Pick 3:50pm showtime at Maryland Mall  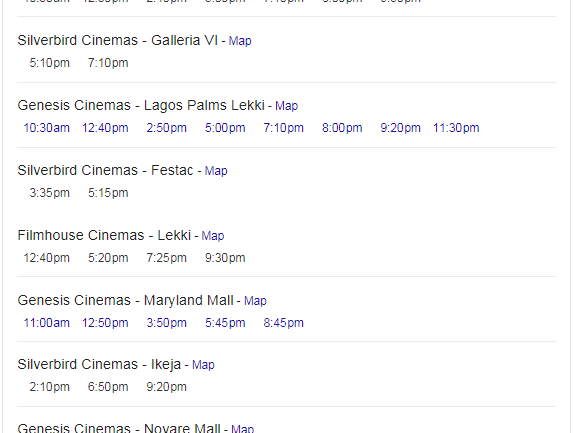click(x=166, y=323)
